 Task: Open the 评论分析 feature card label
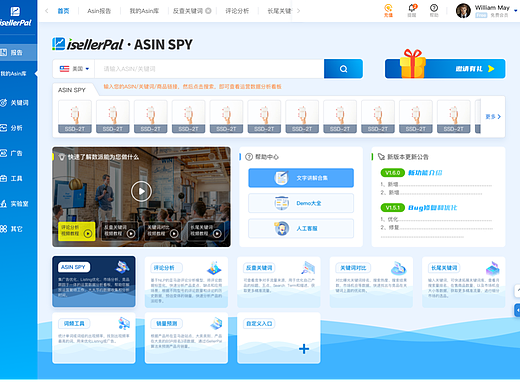point(166,268)
